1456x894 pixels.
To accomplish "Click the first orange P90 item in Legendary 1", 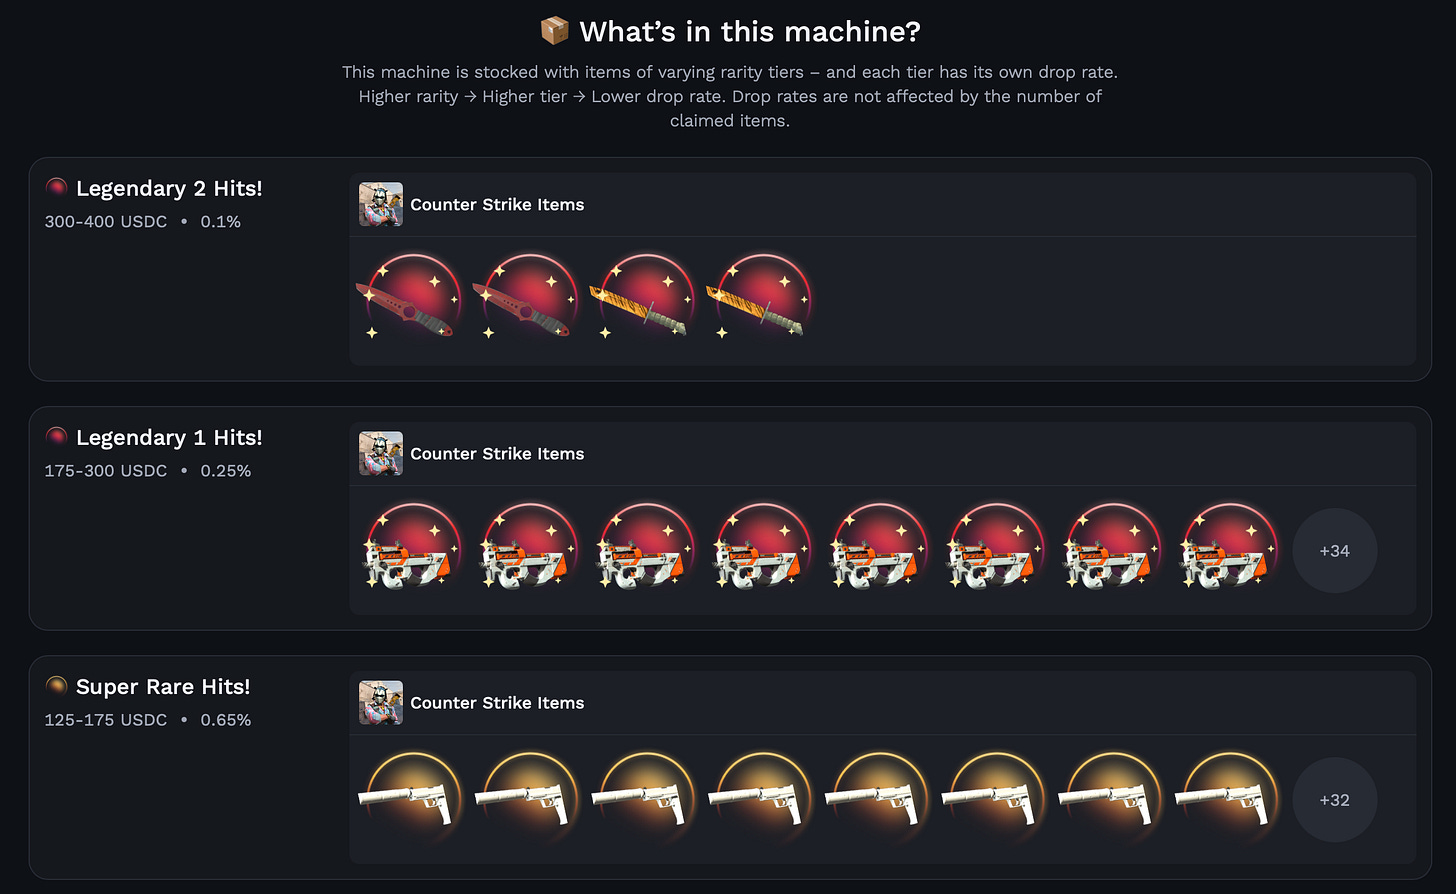I will [410, 548].
